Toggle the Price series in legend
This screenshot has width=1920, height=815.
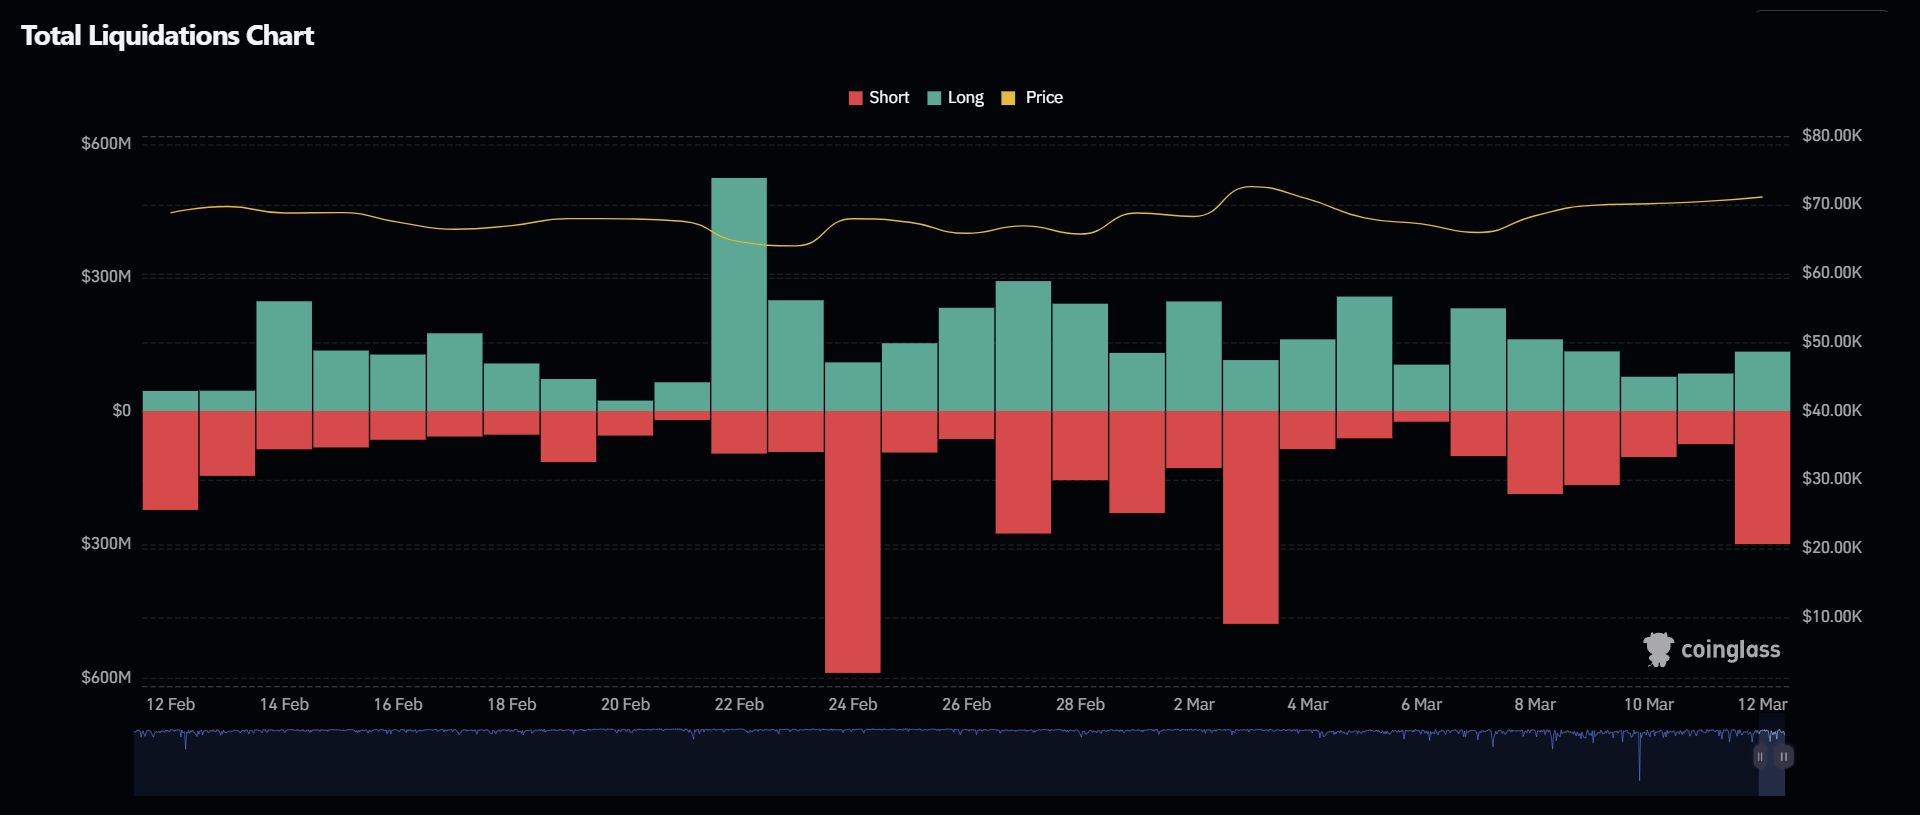click(x=1032, y=97)
